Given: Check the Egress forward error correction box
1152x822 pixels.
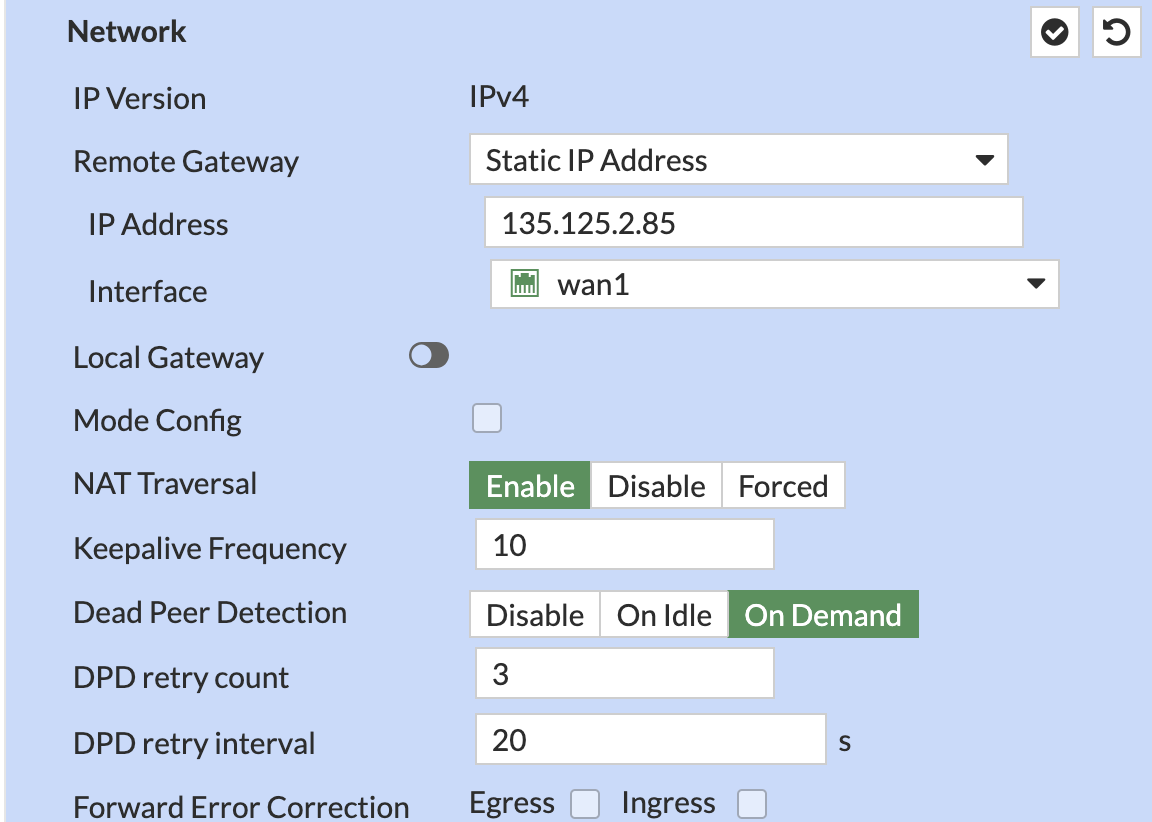Looking at the screenshot, I should (585, 803).
